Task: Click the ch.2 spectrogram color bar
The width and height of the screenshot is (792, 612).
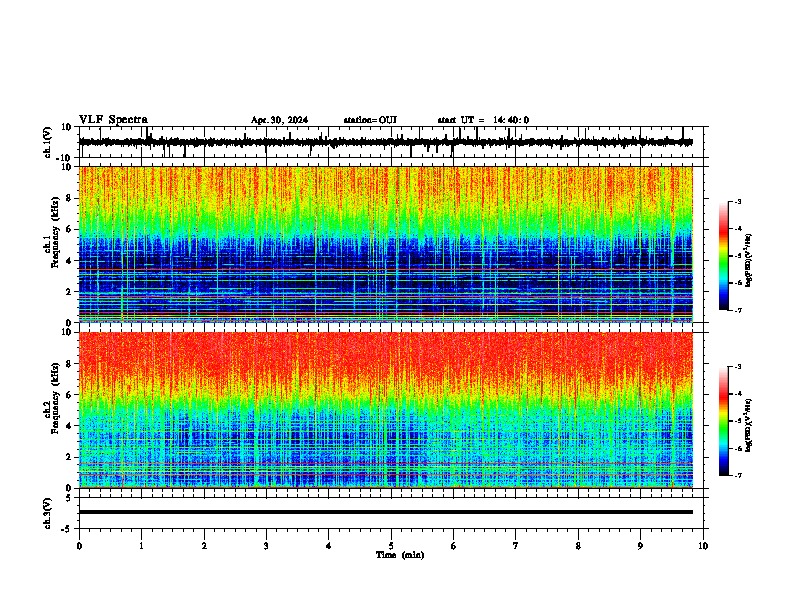Action: tap(724, 421)
